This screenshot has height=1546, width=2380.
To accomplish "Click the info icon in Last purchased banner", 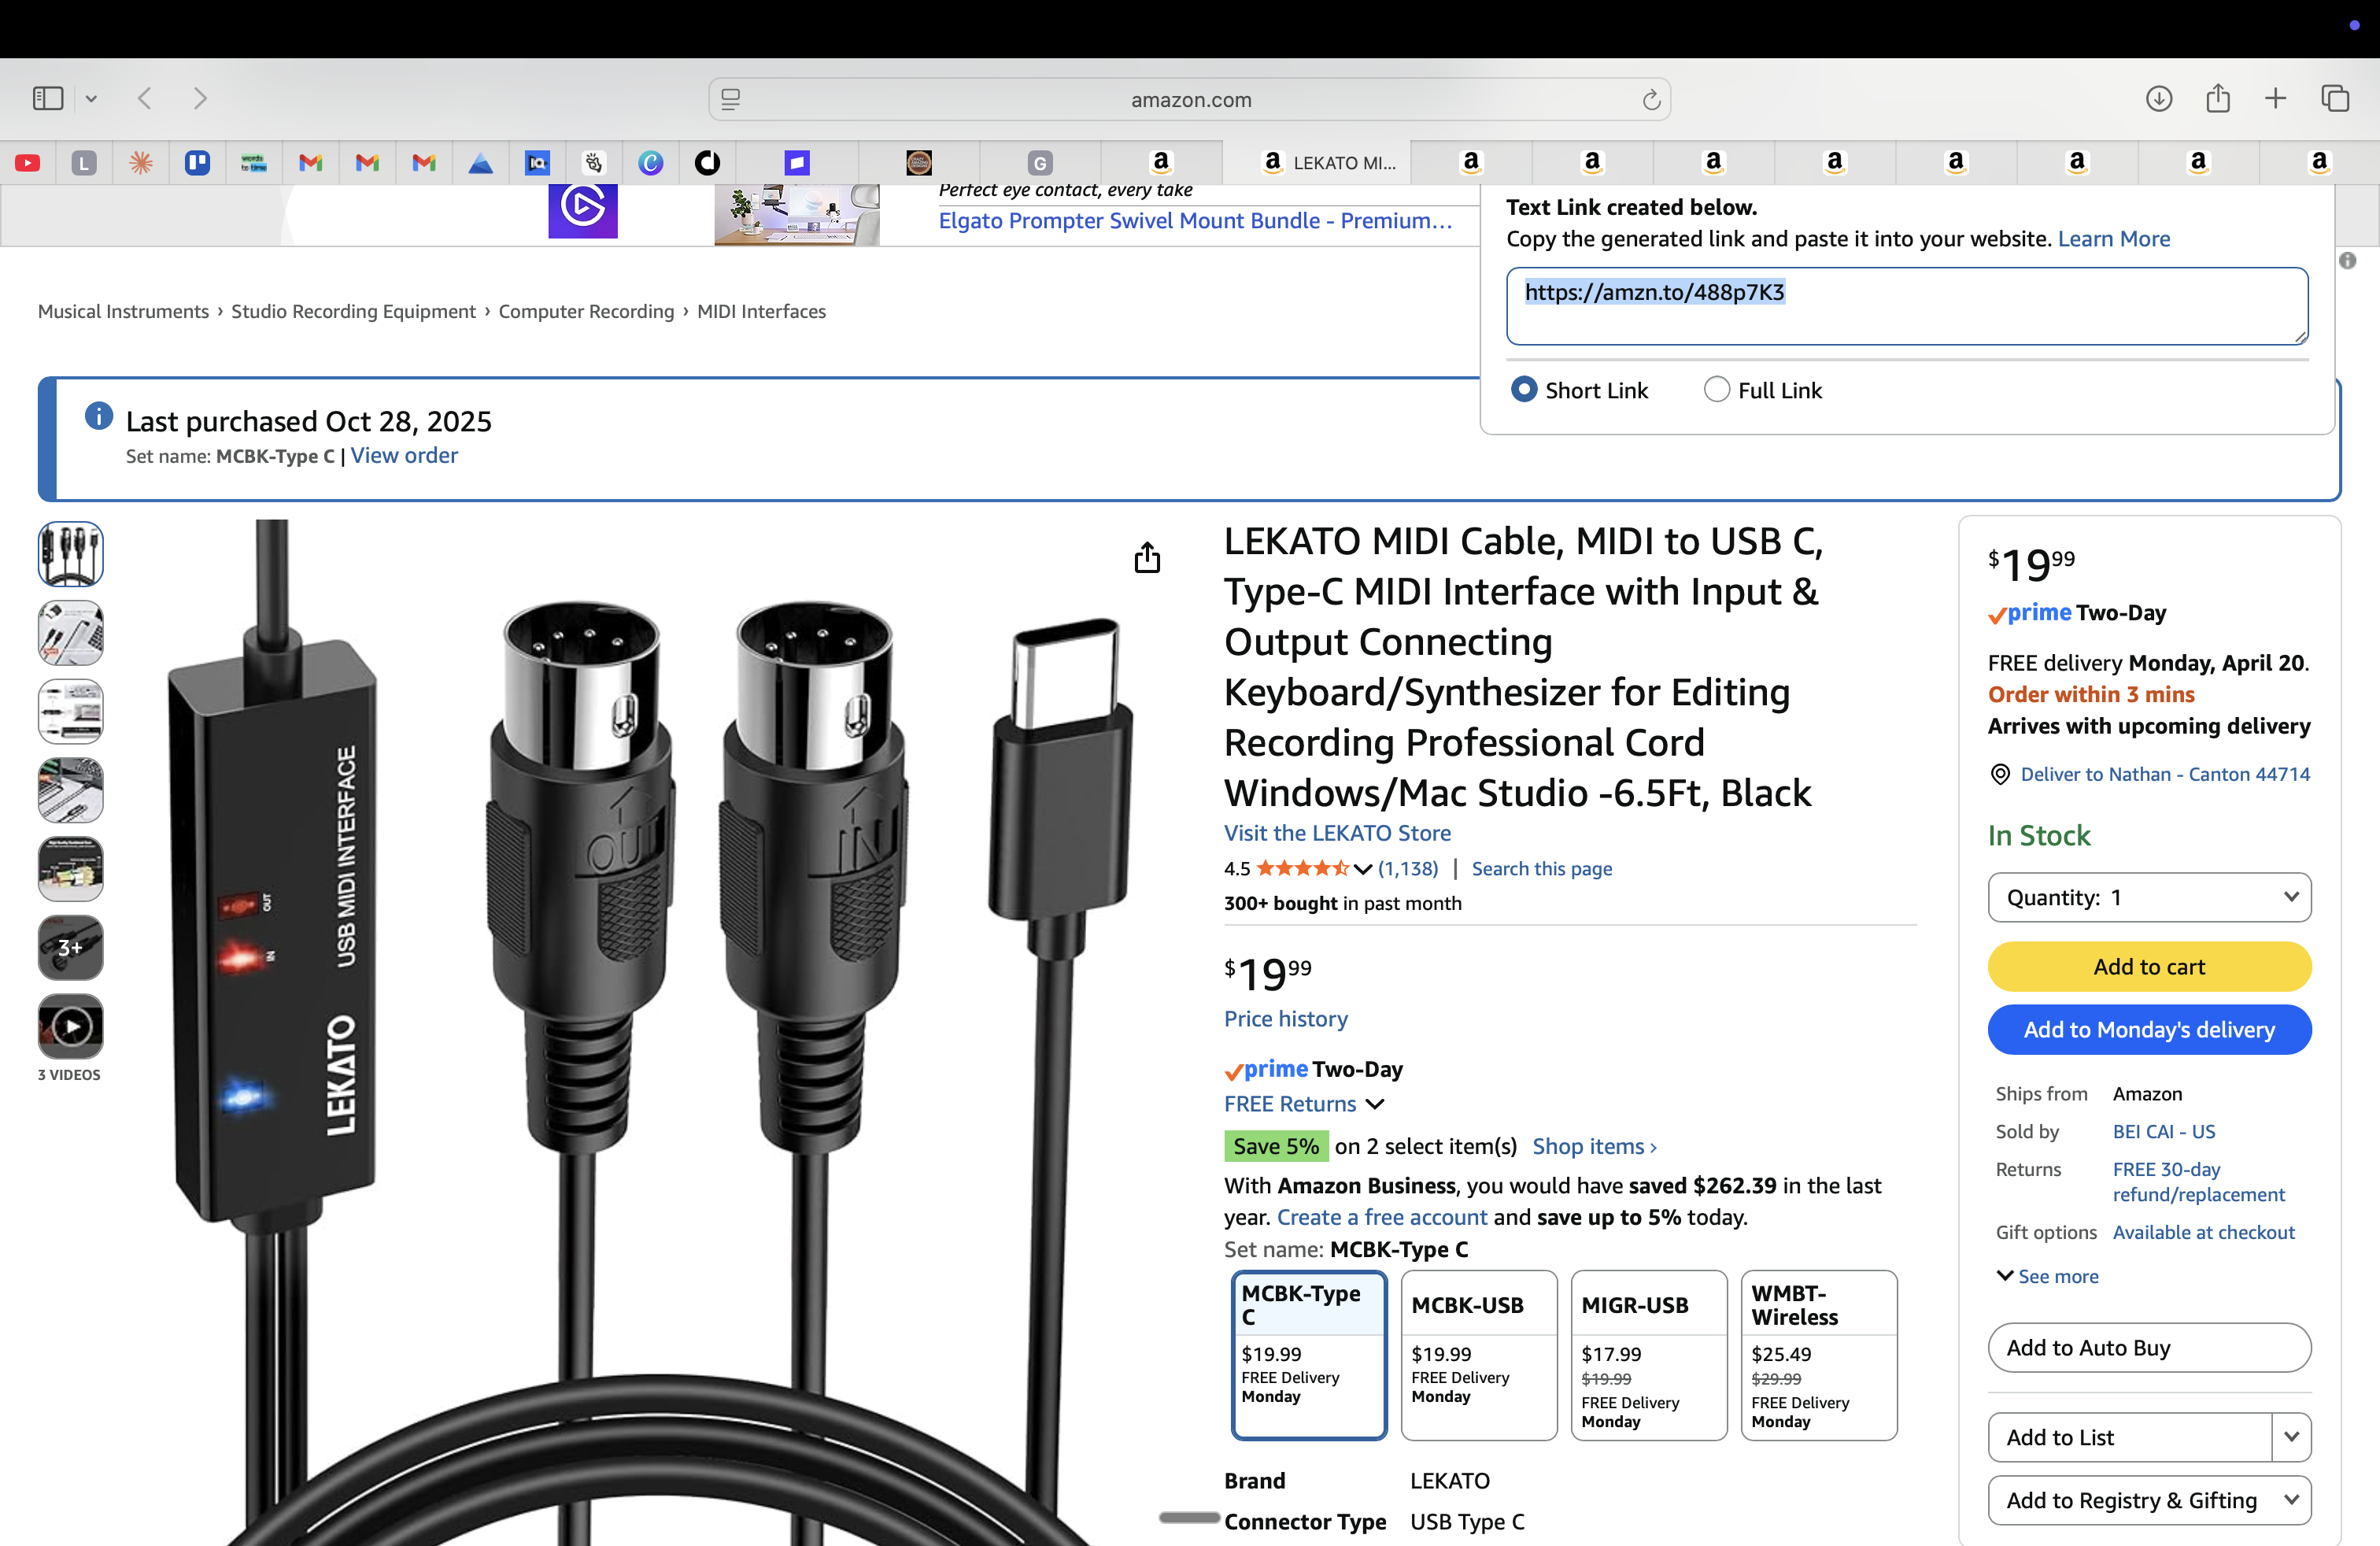I will click(x=99, y=415).
